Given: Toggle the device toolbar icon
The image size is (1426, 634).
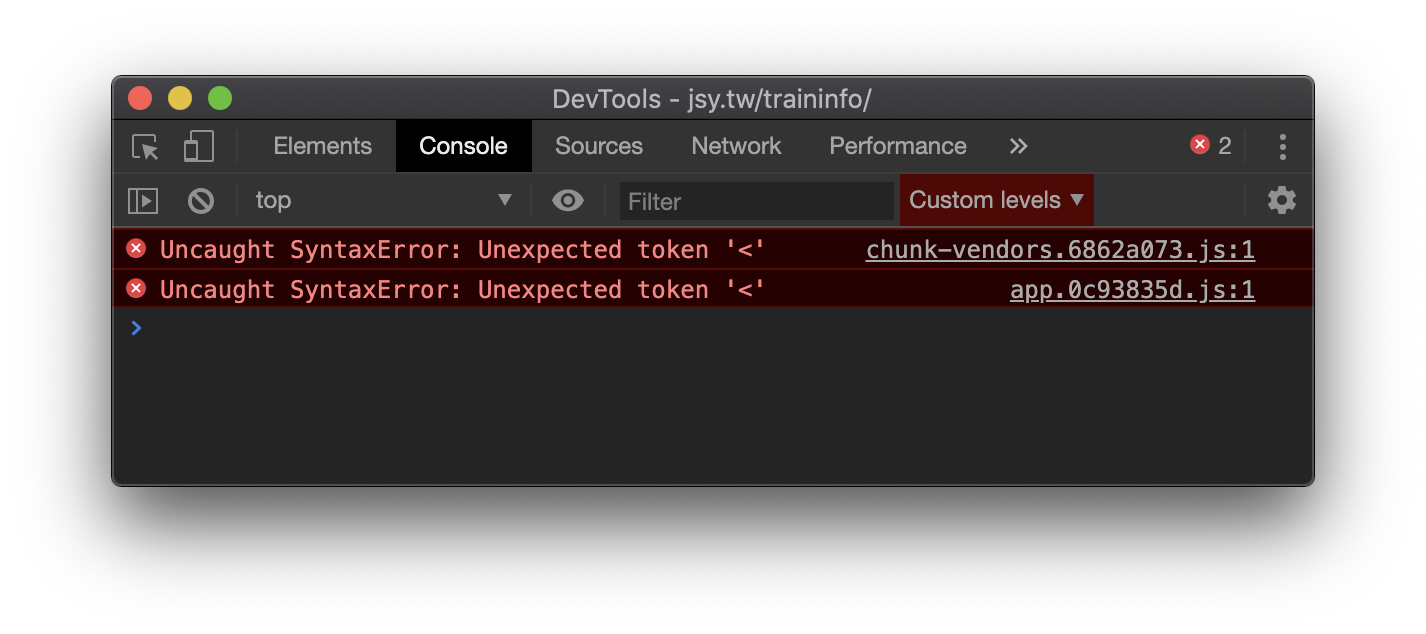Looking at the screenshot, I should [199, 146].
